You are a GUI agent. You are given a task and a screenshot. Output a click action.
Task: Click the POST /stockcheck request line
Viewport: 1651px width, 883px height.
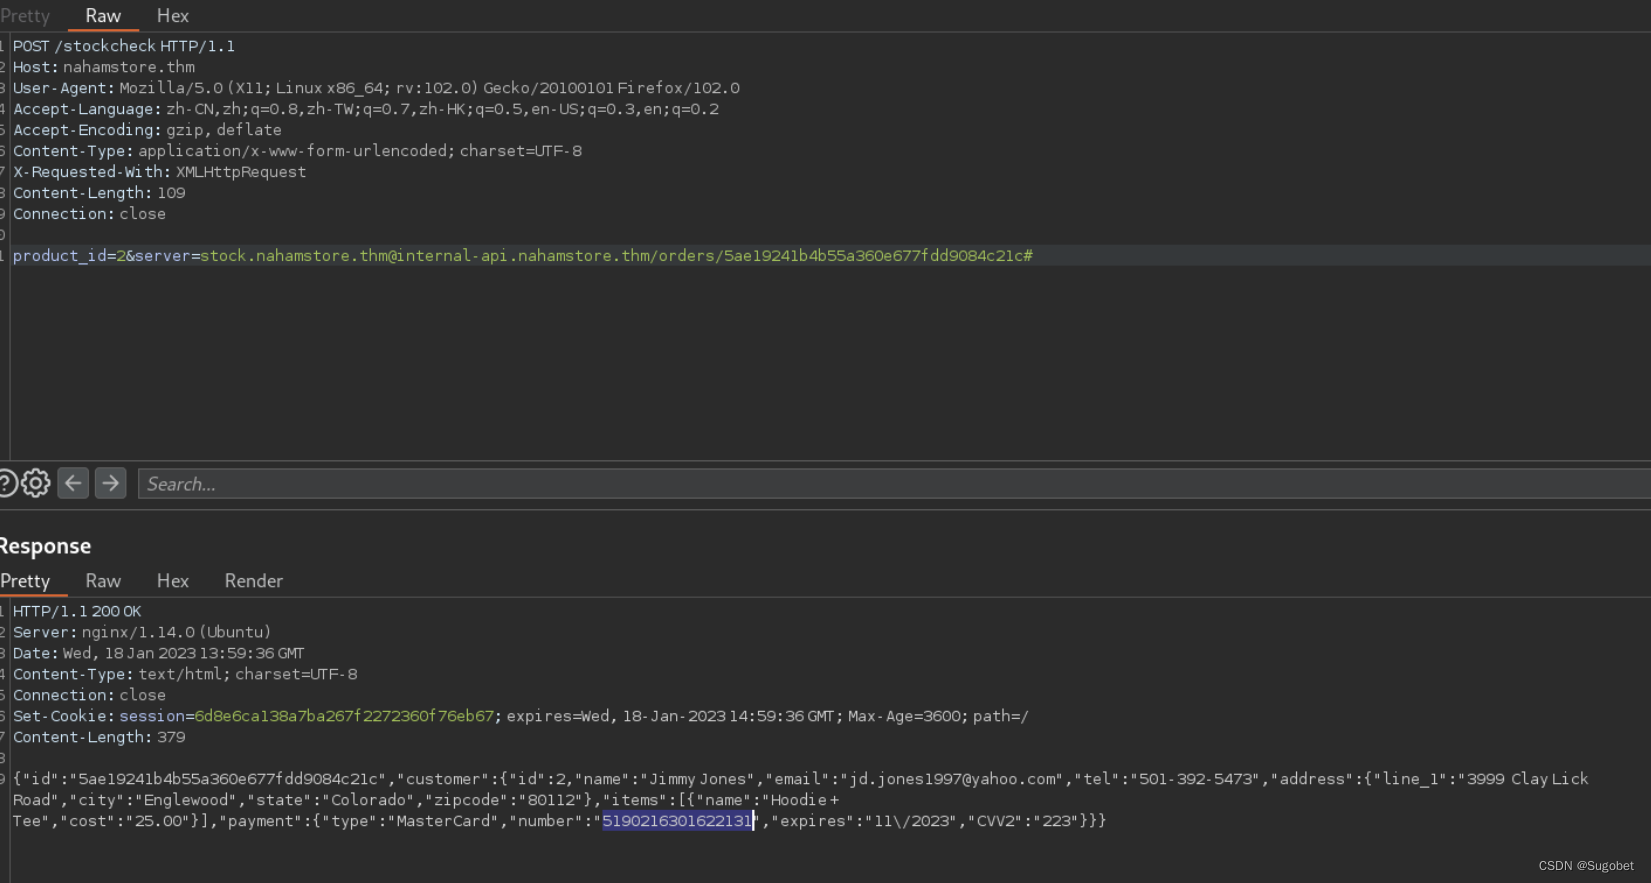click(x=124, y=46)
